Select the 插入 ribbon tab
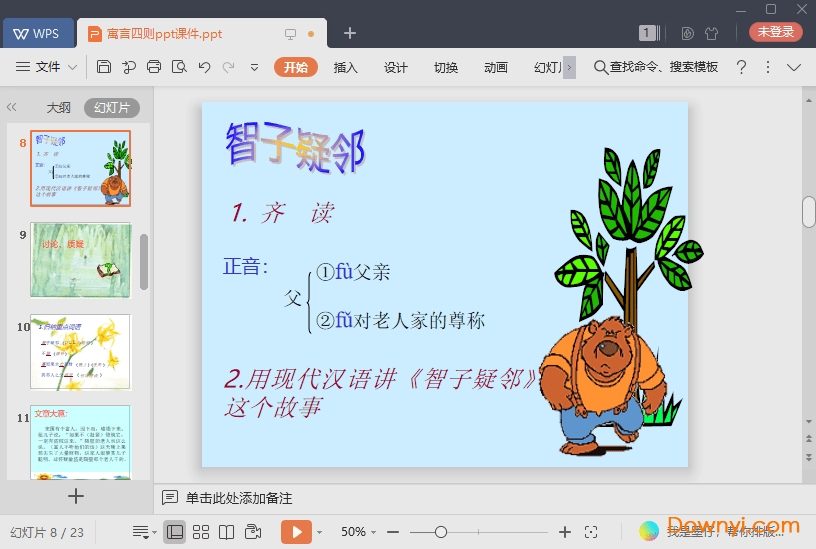The height and width of the screenshot is (549, 816). click(346, 67)
